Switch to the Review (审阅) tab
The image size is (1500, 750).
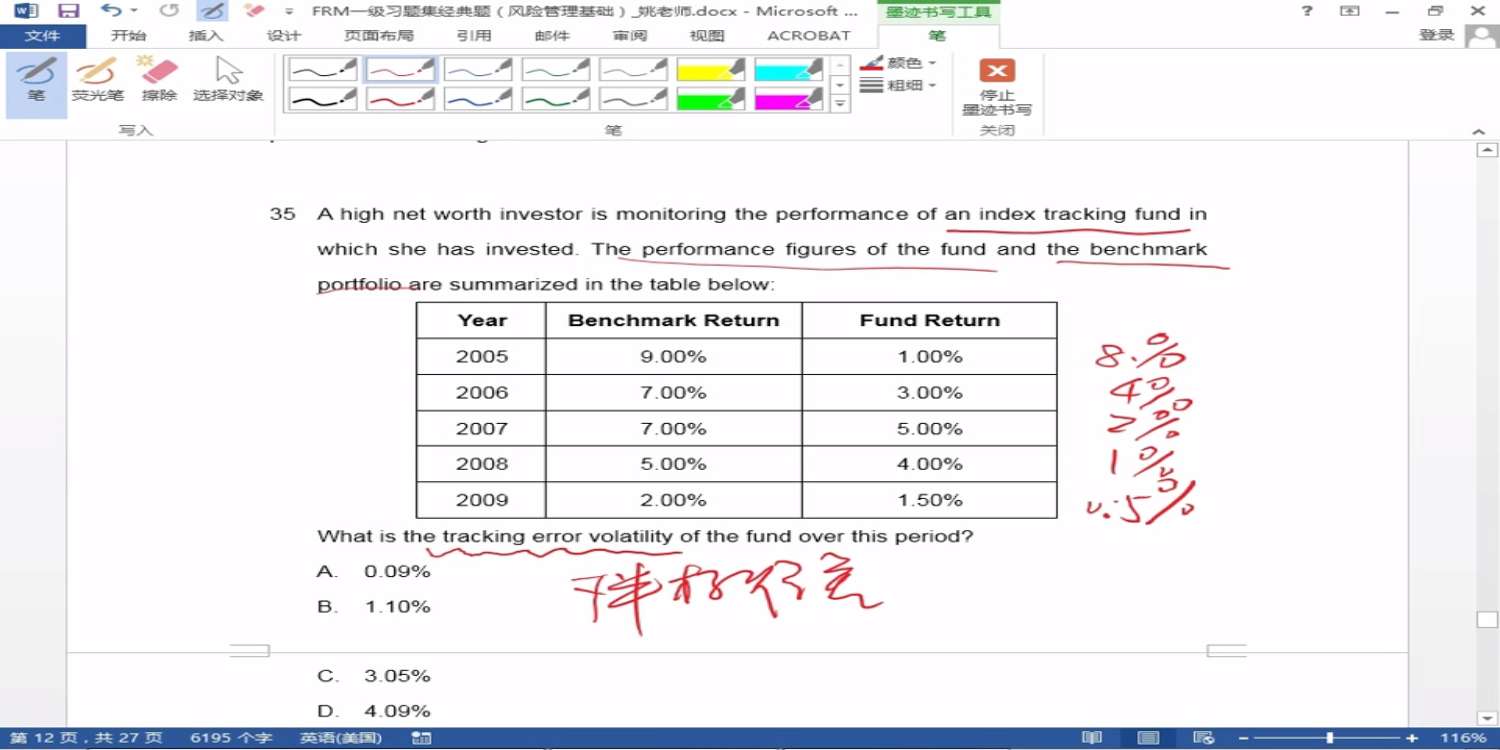pos(630,36)
